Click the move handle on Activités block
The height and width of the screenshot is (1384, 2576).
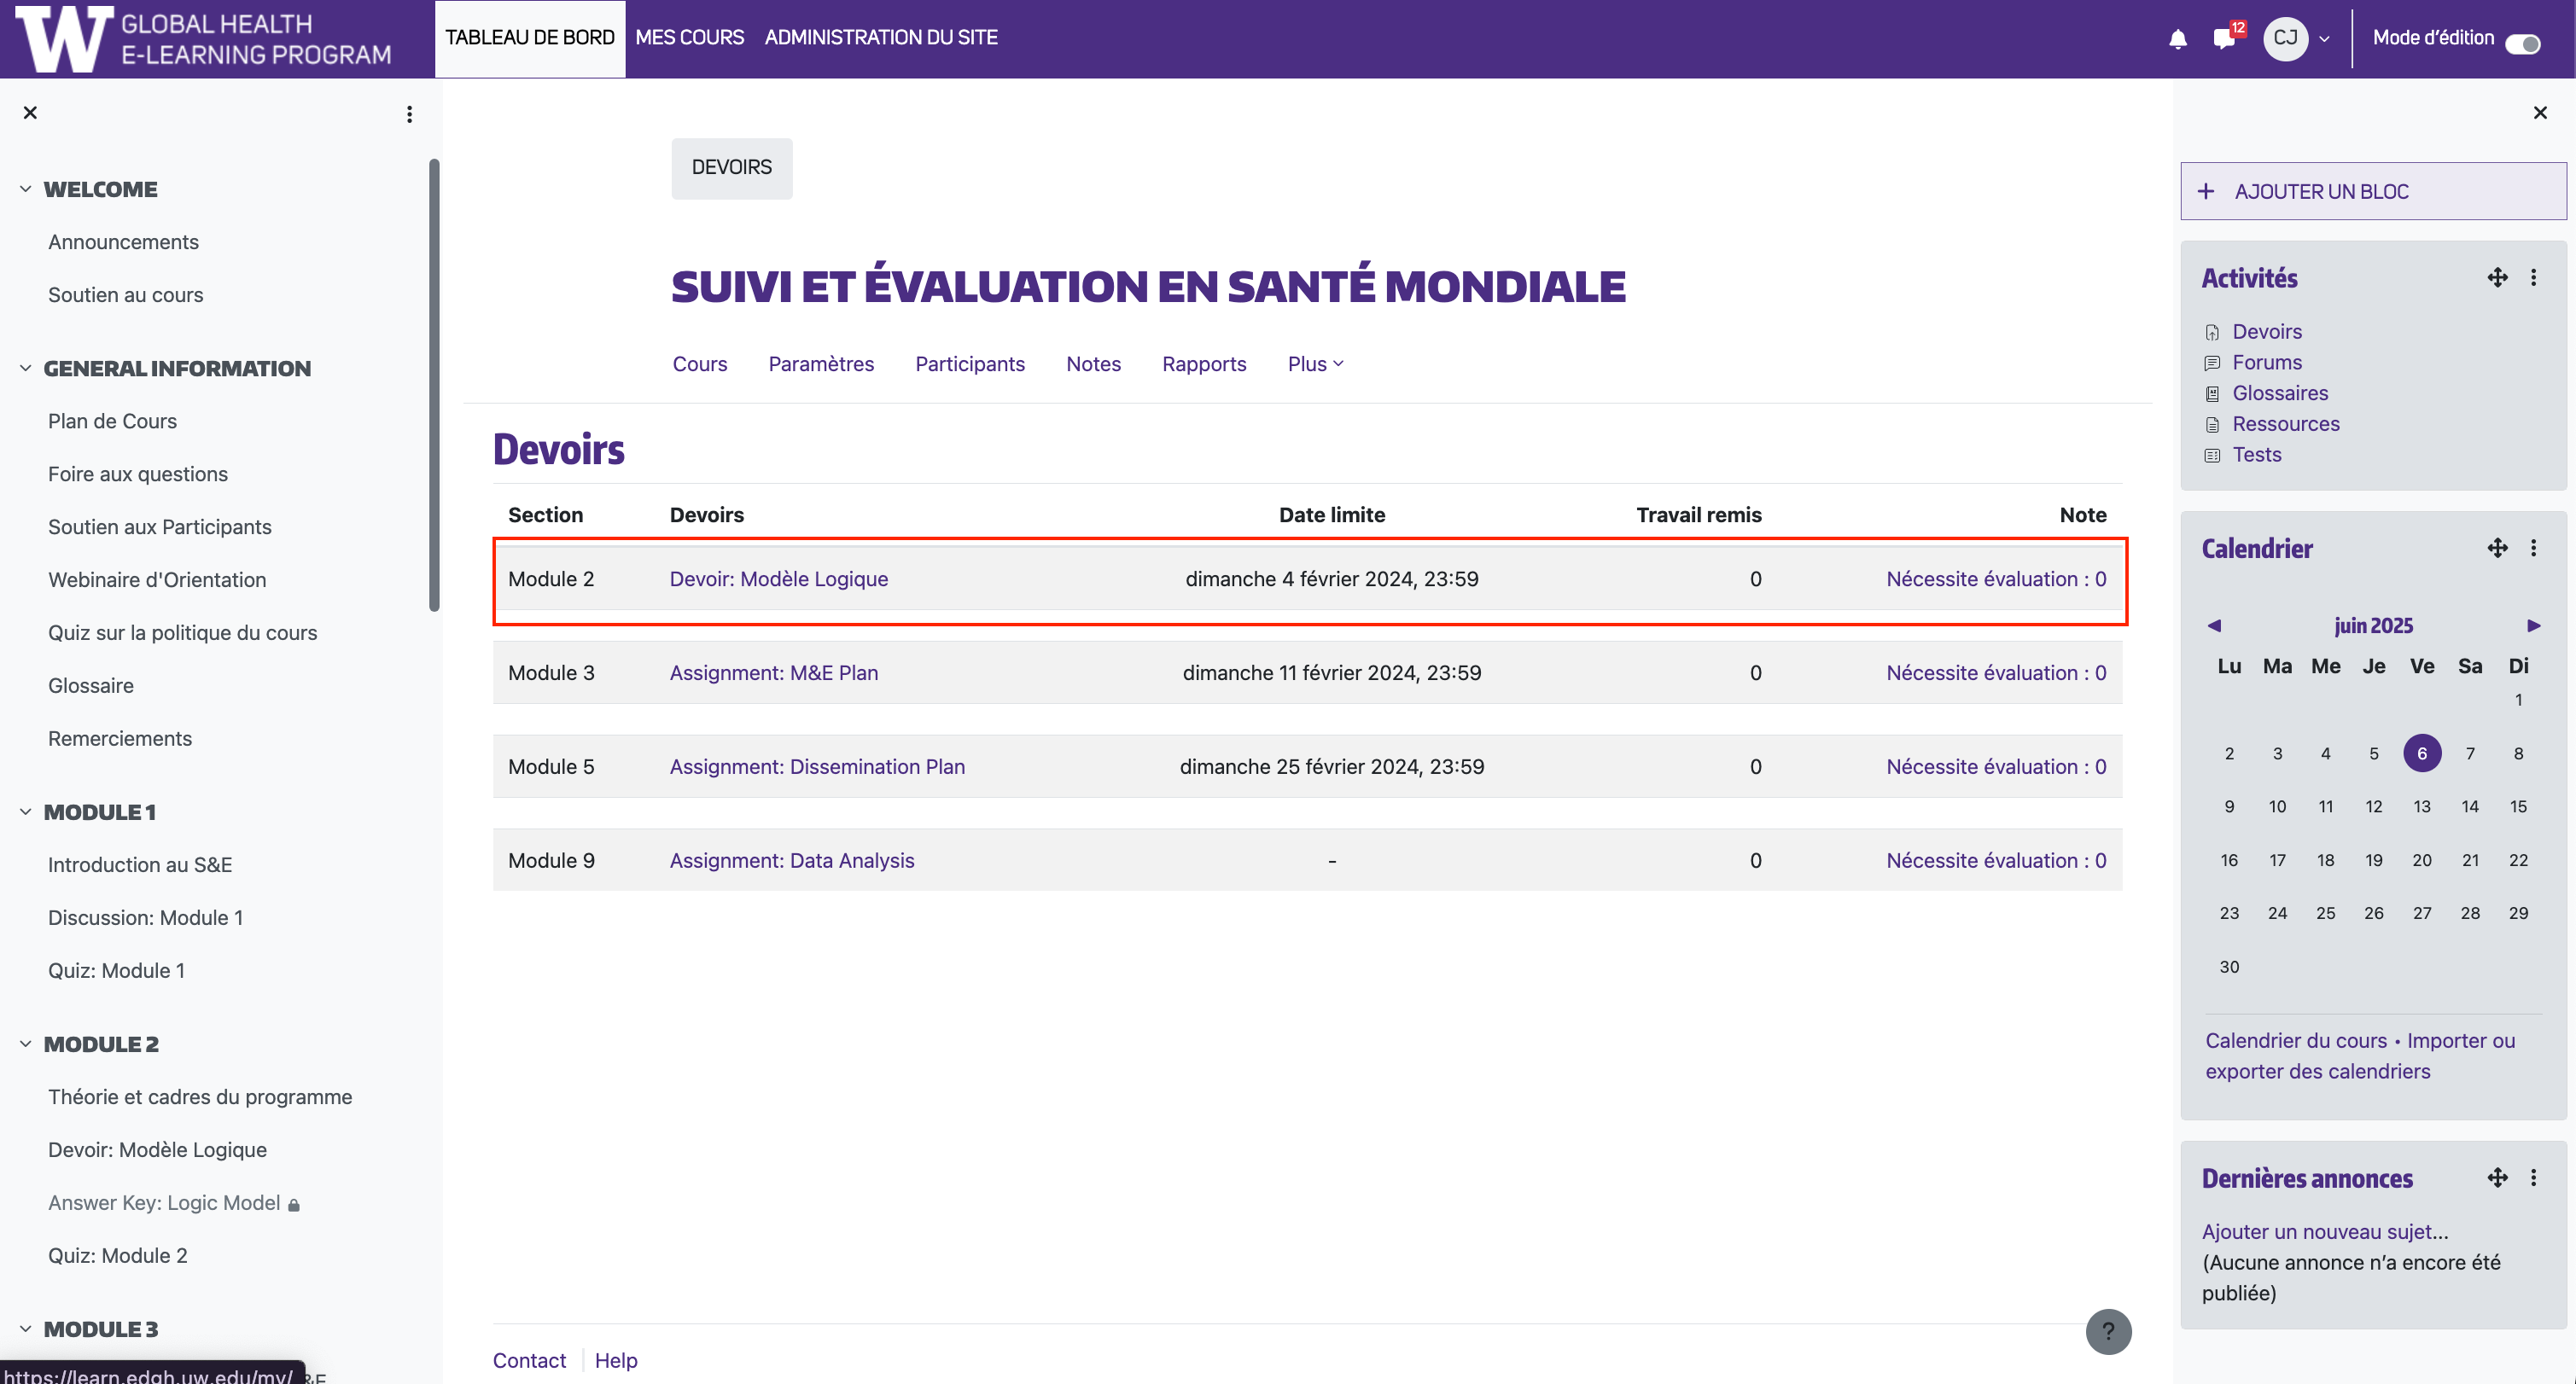2497,277
